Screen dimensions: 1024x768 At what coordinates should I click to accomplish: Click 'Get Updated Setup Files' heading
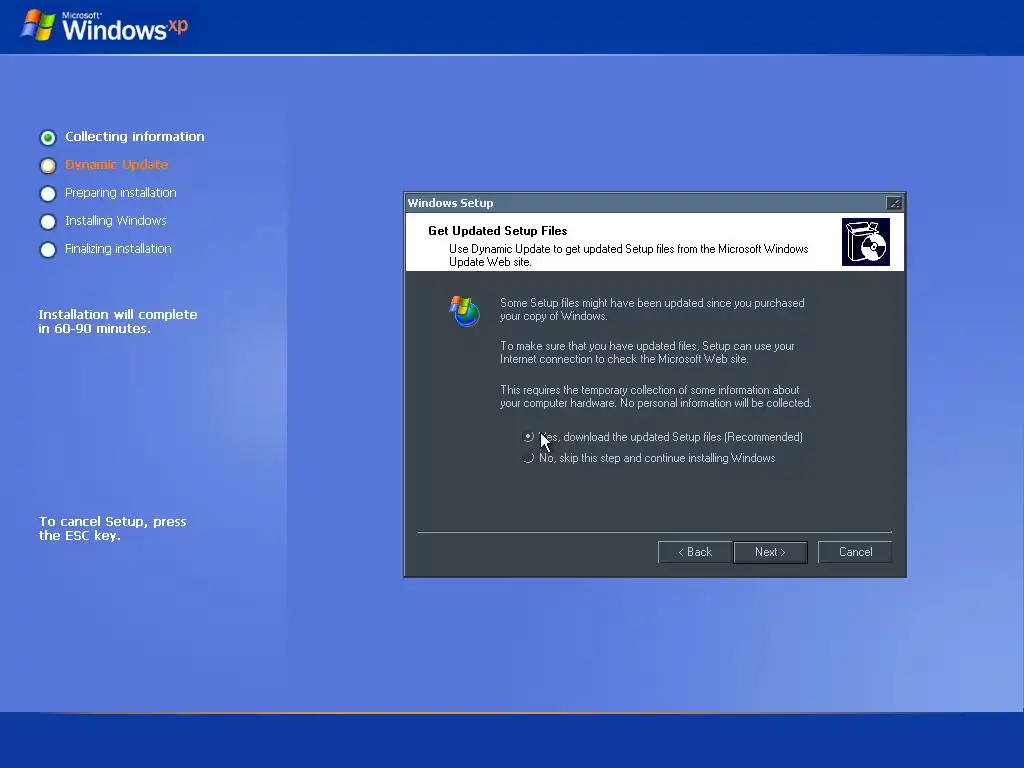tap(498, 231)
